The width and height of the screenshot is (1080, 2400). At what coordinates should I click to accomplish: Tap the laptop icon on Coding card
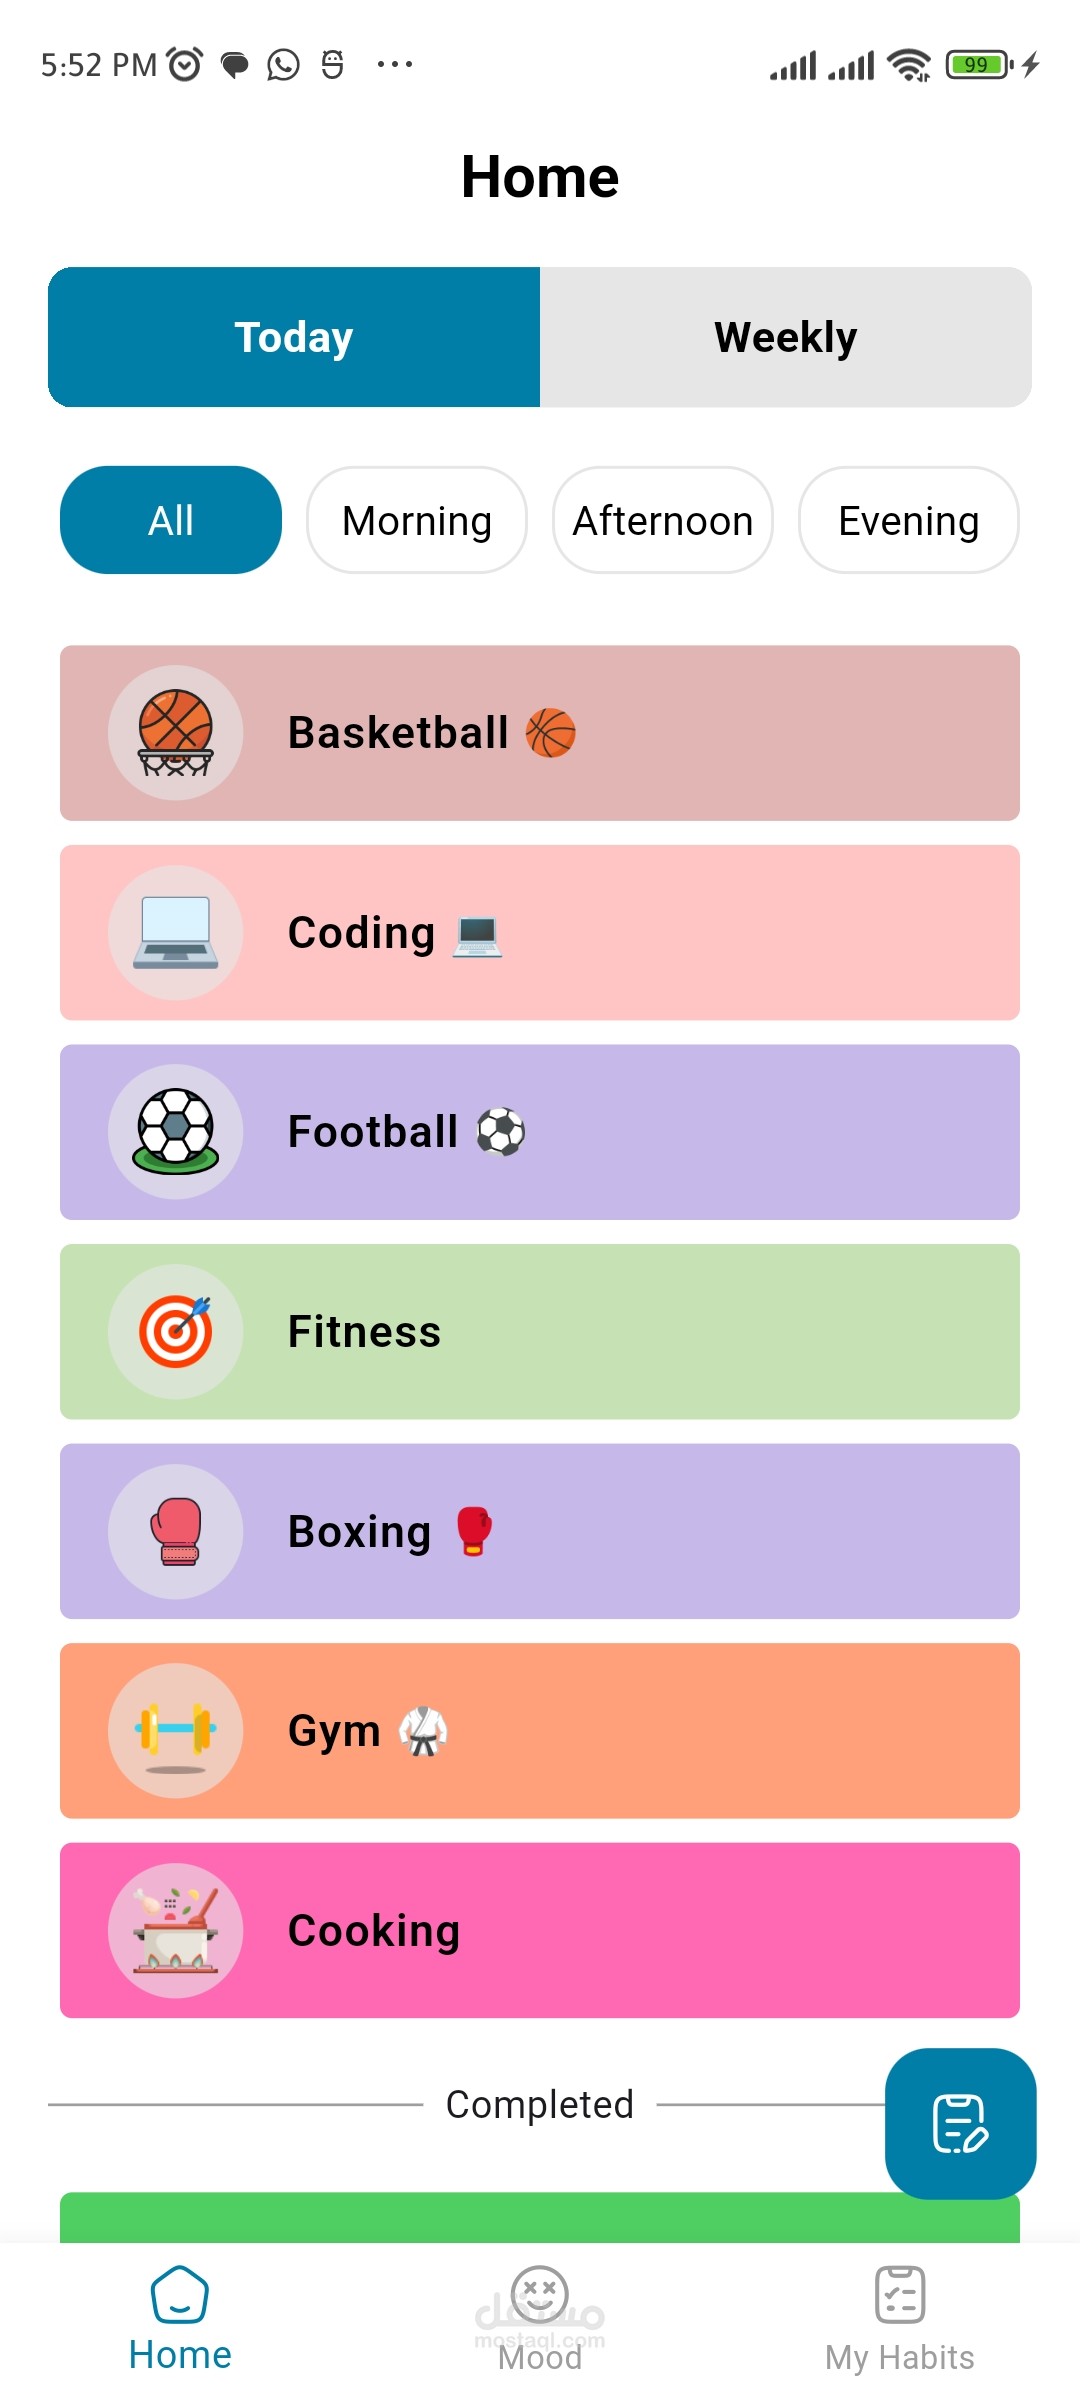point(175,933)
